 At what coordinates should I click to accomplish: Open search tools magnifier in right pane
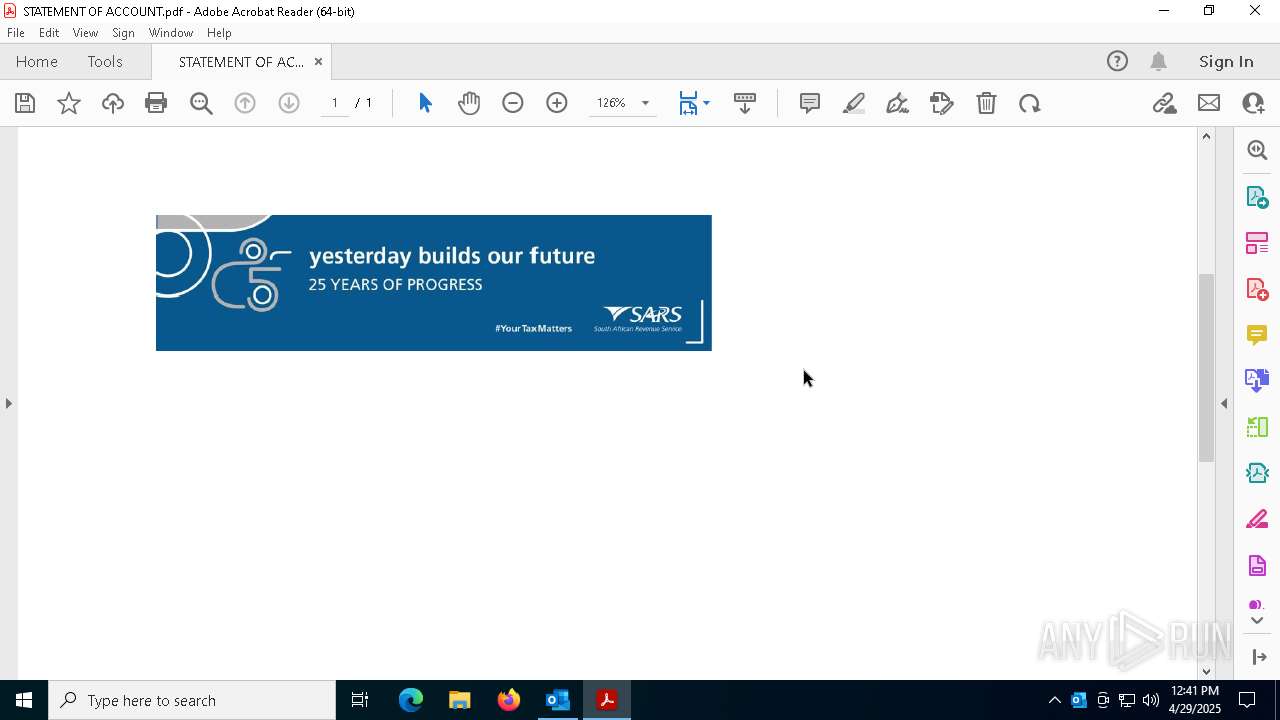(1257, 150)
